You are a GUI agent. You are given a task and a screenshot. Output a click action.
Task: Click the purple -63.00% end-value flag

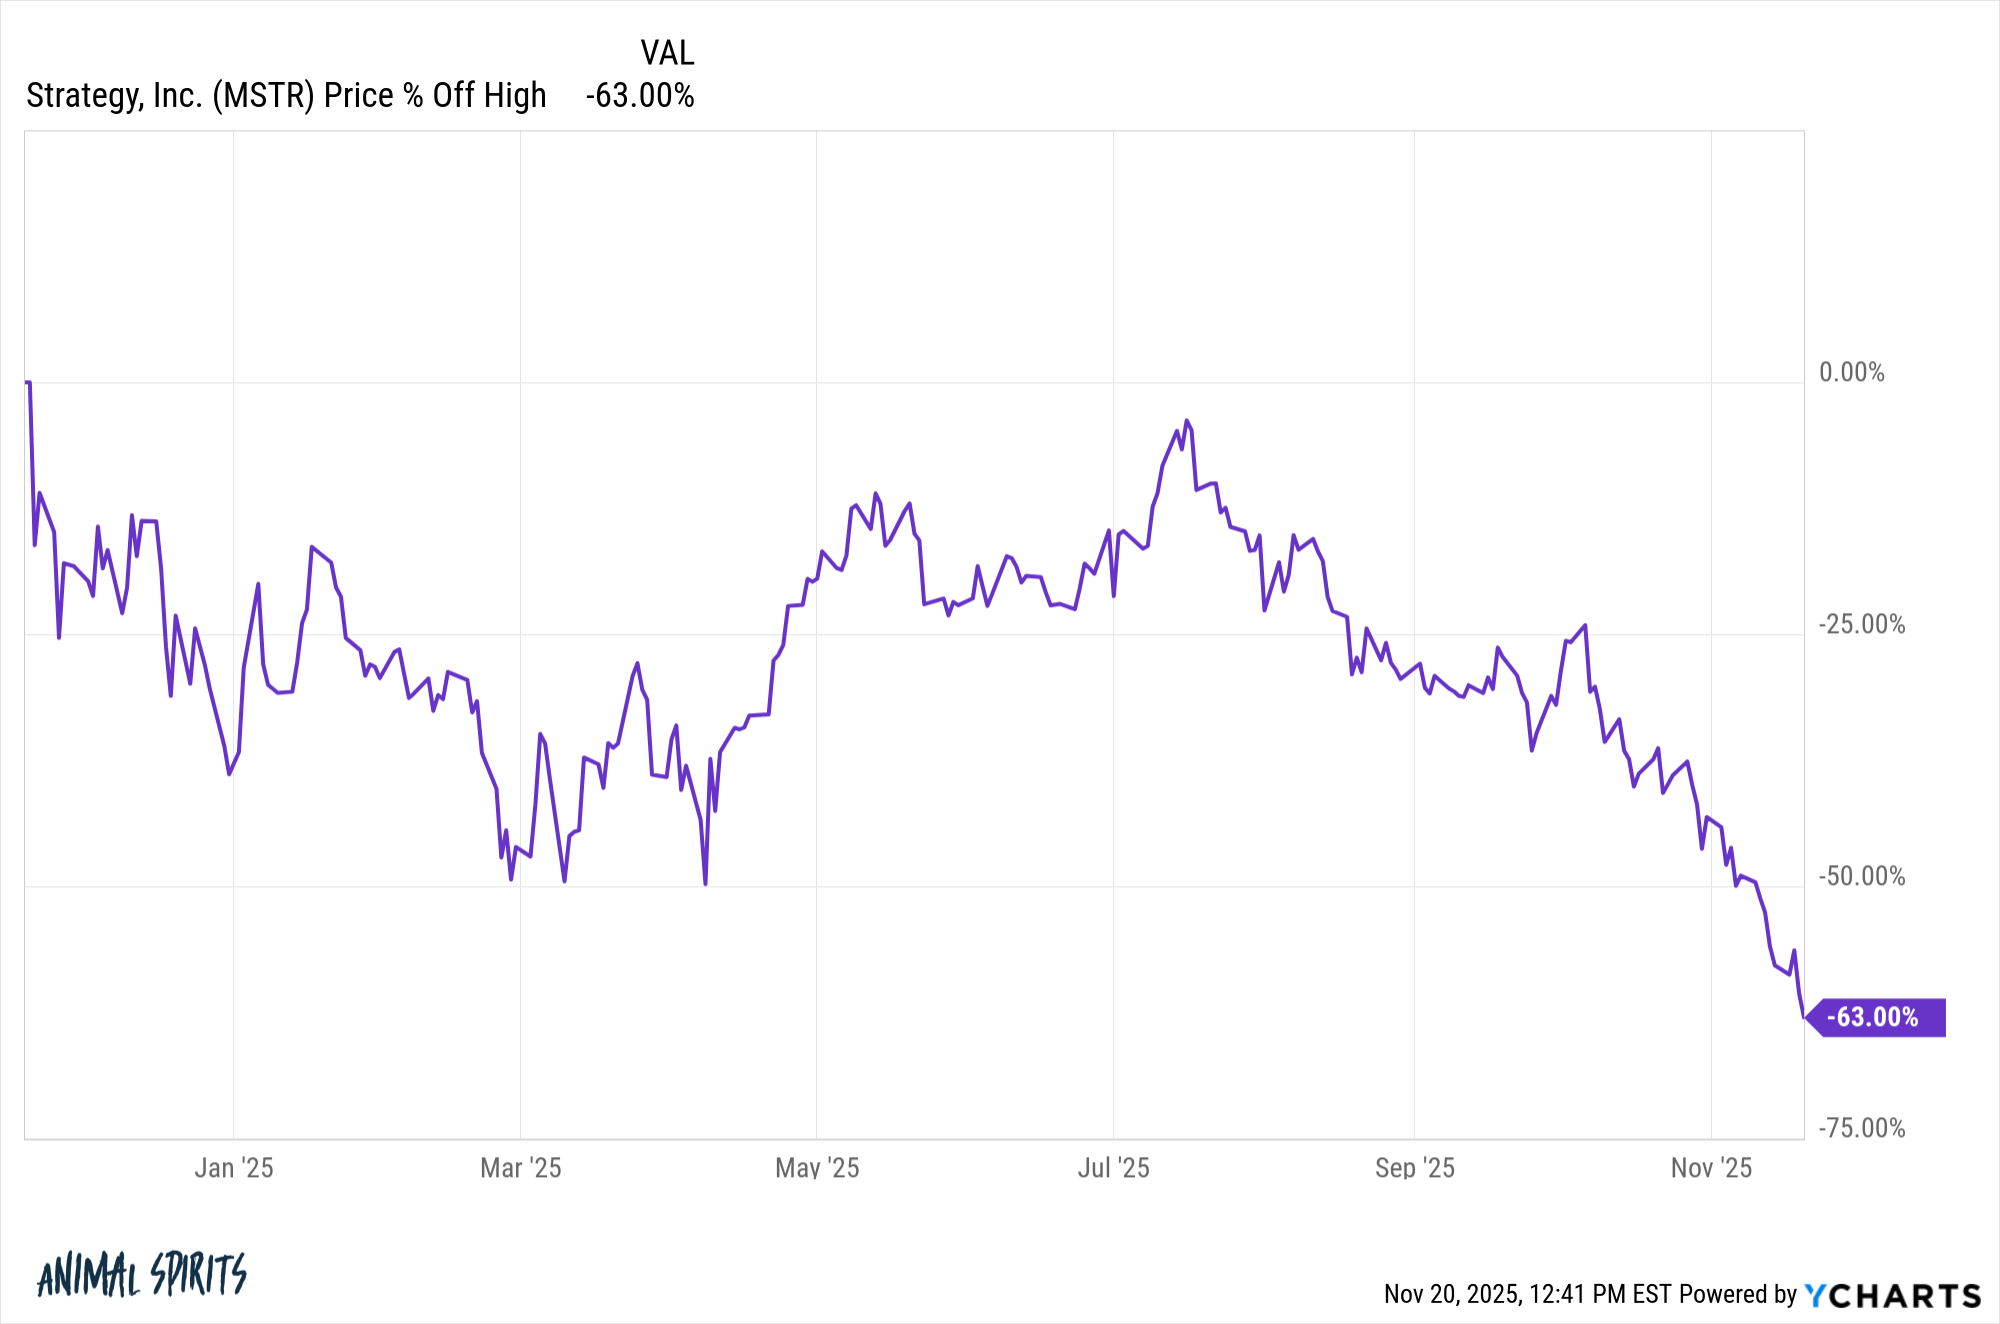[1877, 1017]
